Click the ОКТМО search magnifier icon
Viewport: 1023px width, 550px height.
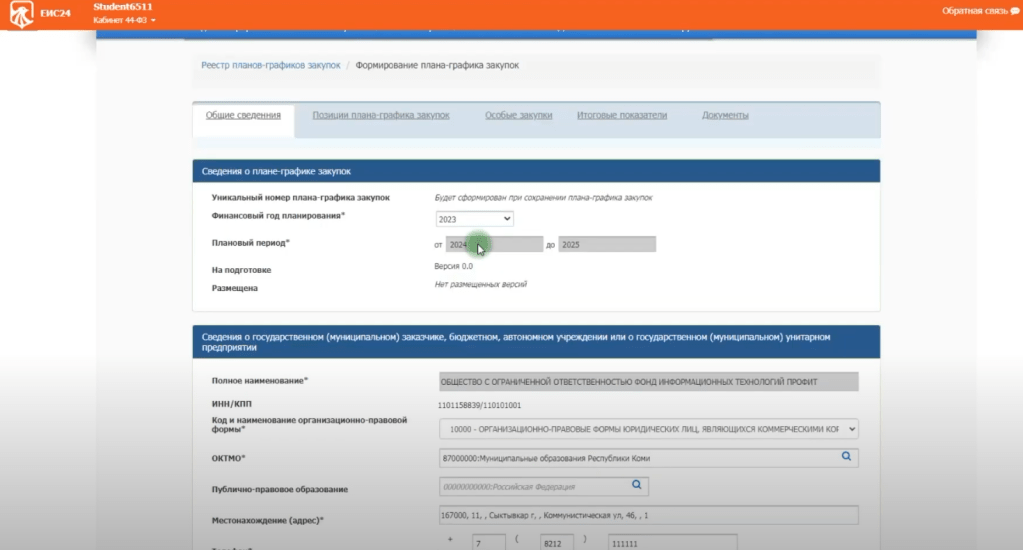point(845,457)
